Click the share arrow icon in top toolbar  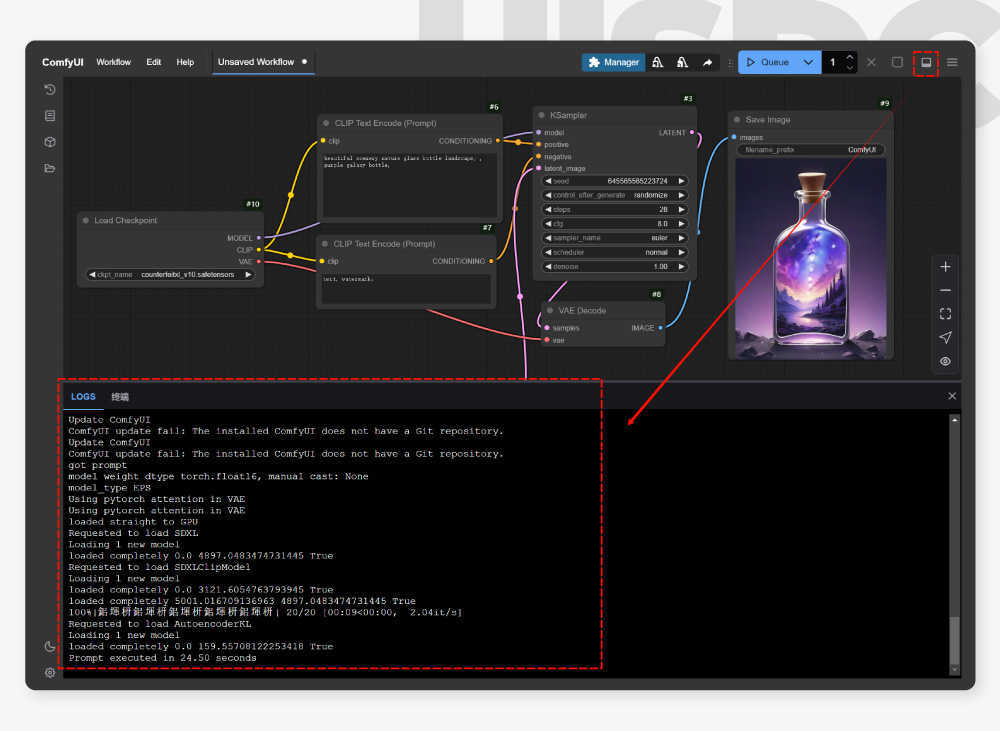pyautogui.click(x=707, y=62)
